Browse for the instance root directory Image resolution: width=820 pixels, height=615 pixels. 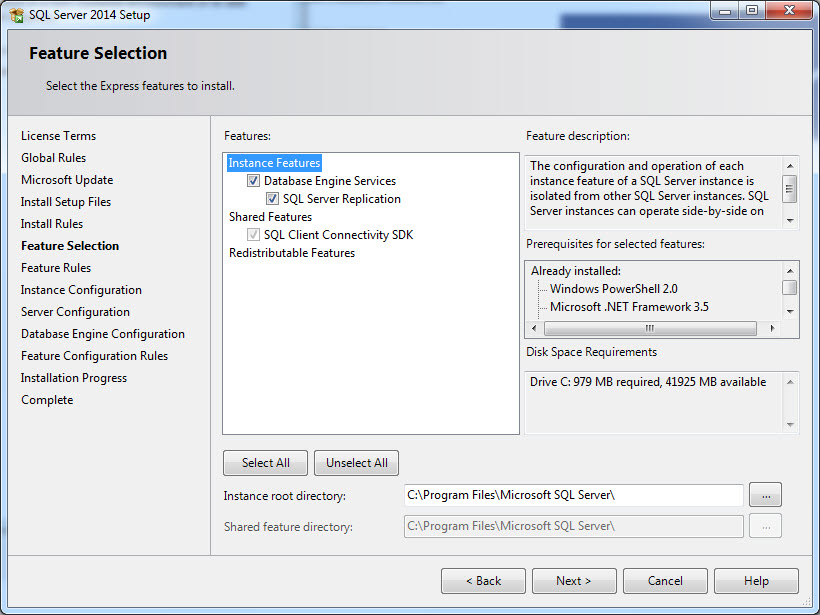pos(765,495)
